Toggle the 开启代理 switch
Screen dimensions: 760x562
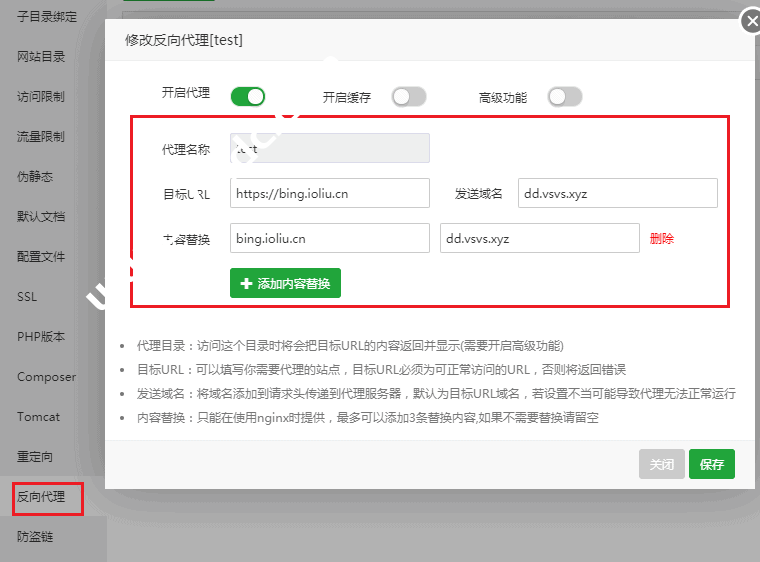tap(247, 96)
